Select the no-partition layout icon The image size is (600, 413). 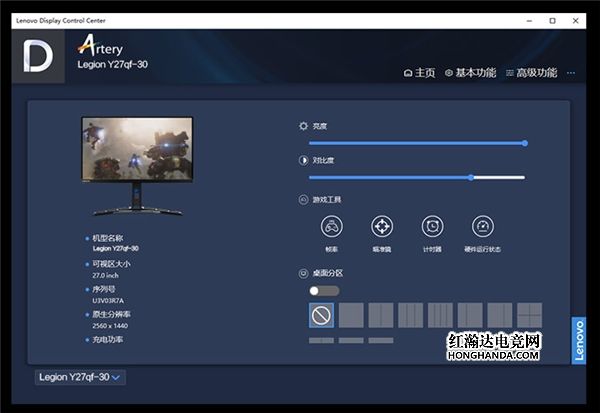[321, 316]
